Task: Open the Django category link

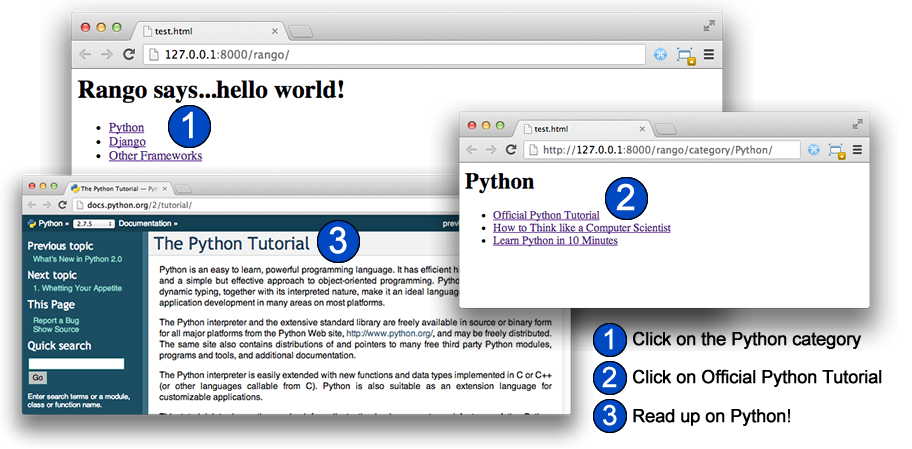Action: click(127, 141)
